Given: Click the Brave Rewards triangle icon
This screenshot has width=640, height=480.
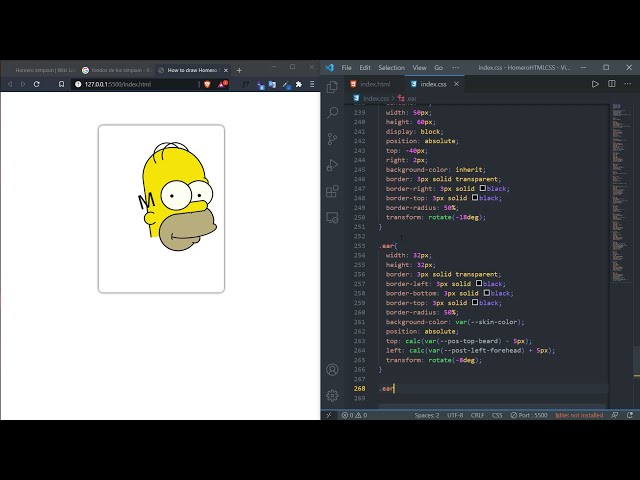Looking at the screenshot, I should click(222, 84).
